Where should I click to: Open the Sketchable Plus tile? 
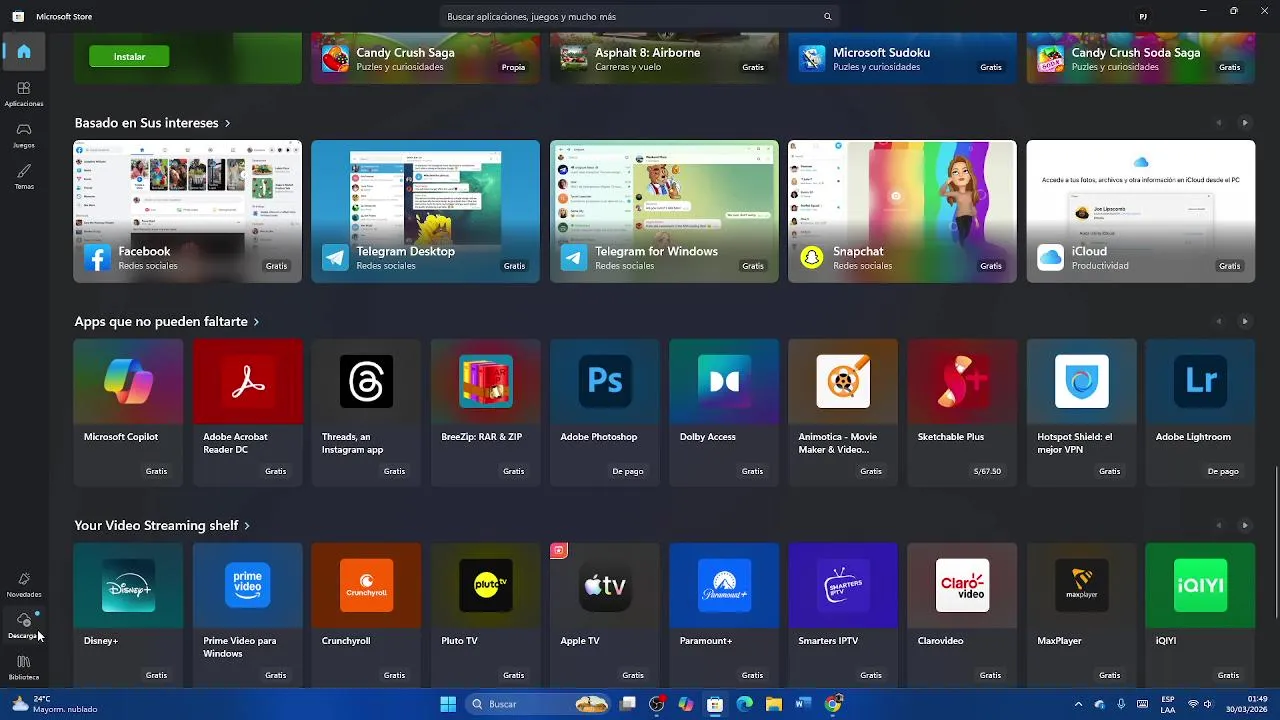962,412
